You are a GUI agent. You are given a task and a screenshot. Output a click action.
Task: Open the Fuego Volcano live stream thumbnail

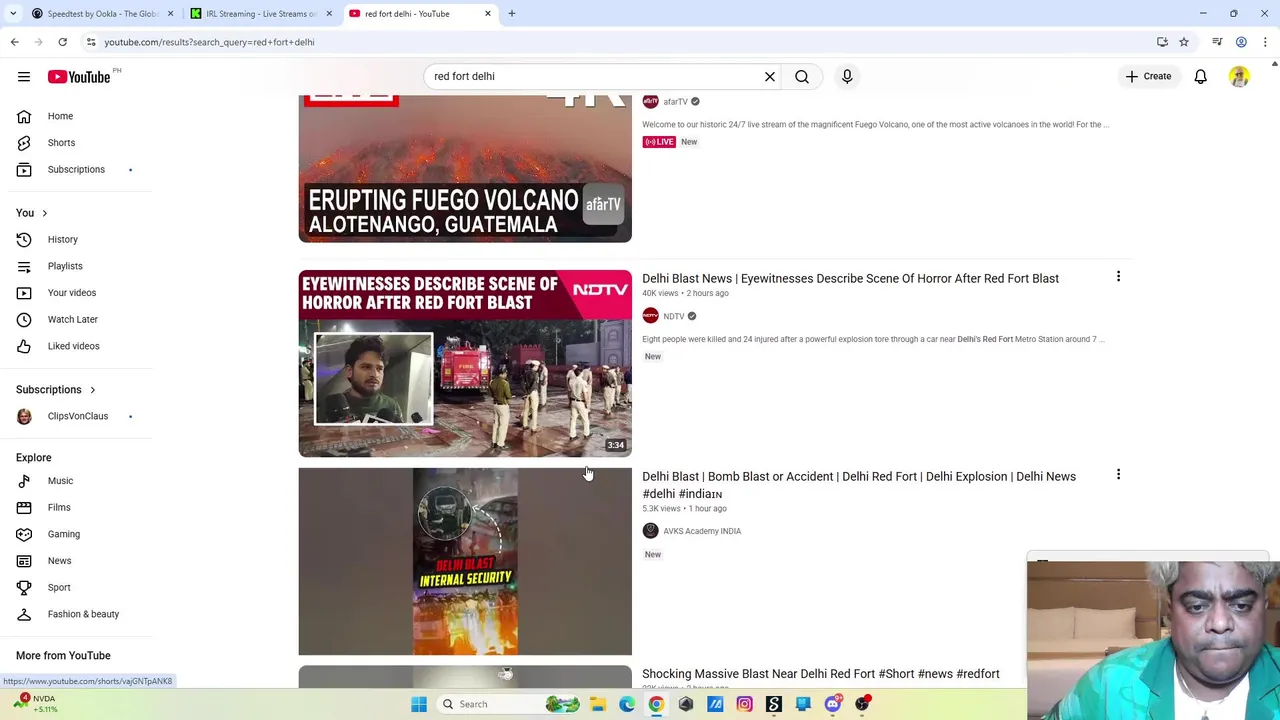pos(465,169)
